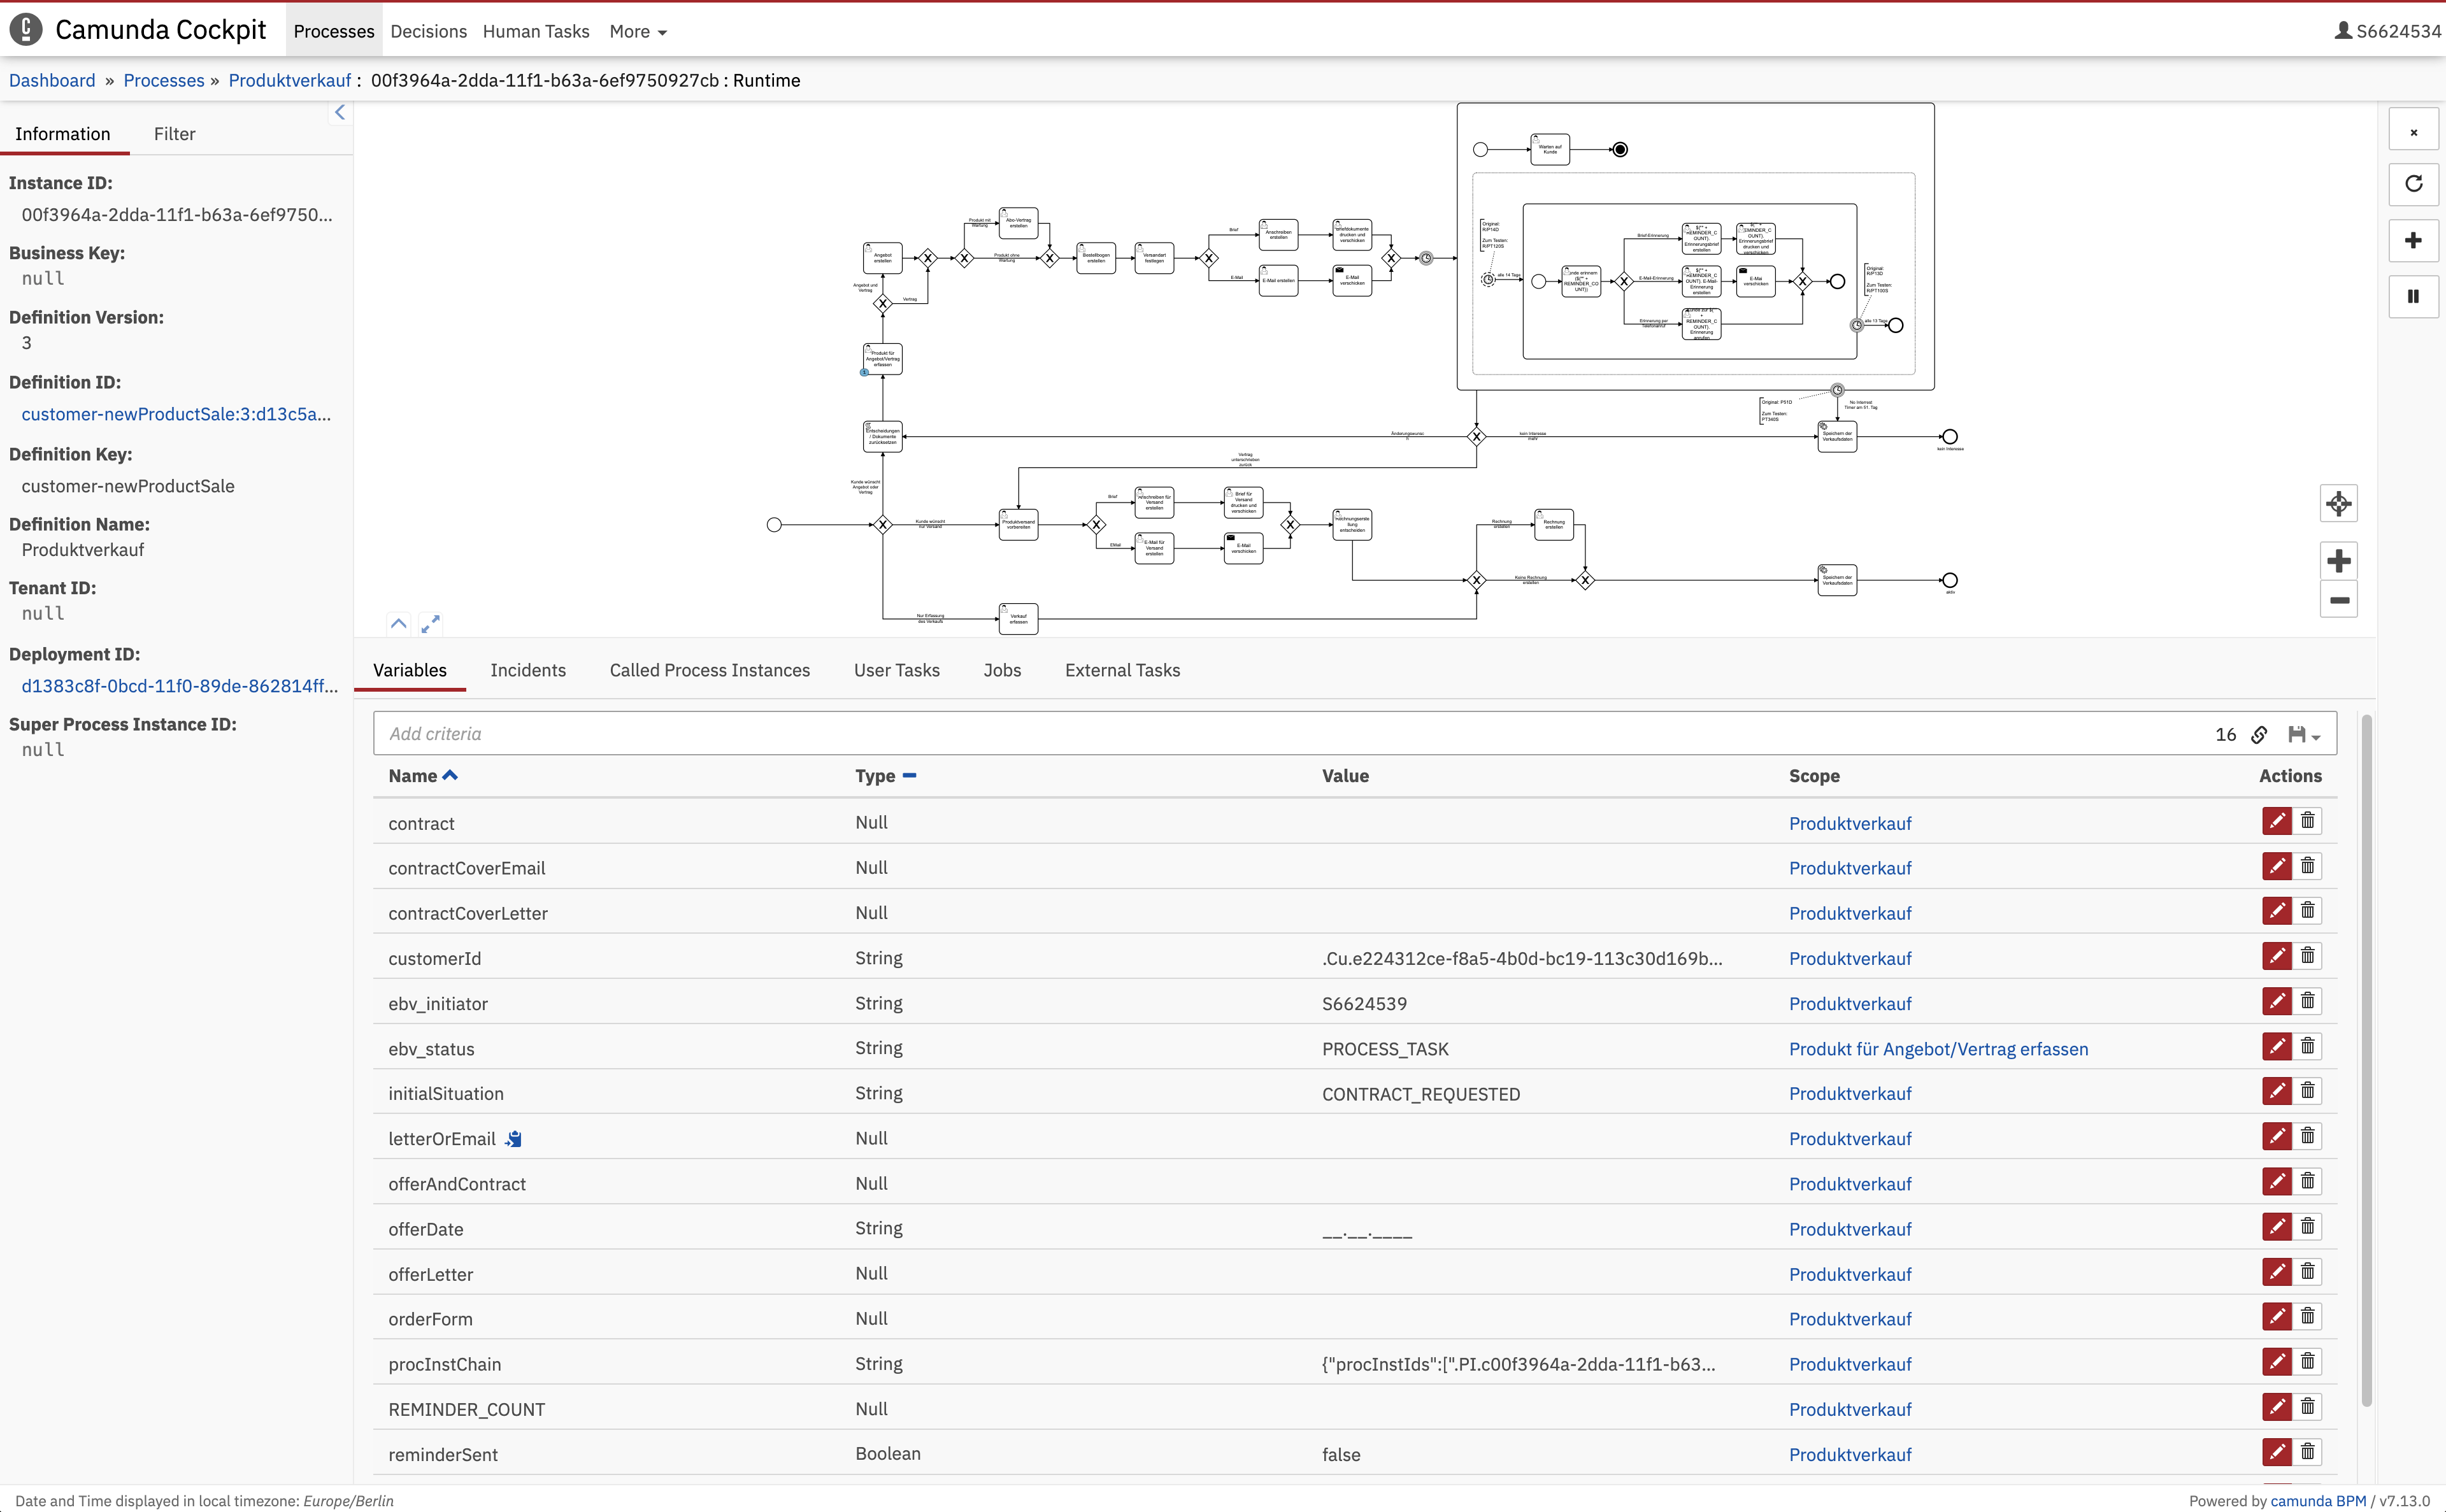
Task: Edit the customerId variable
Action: point(2277,956)
